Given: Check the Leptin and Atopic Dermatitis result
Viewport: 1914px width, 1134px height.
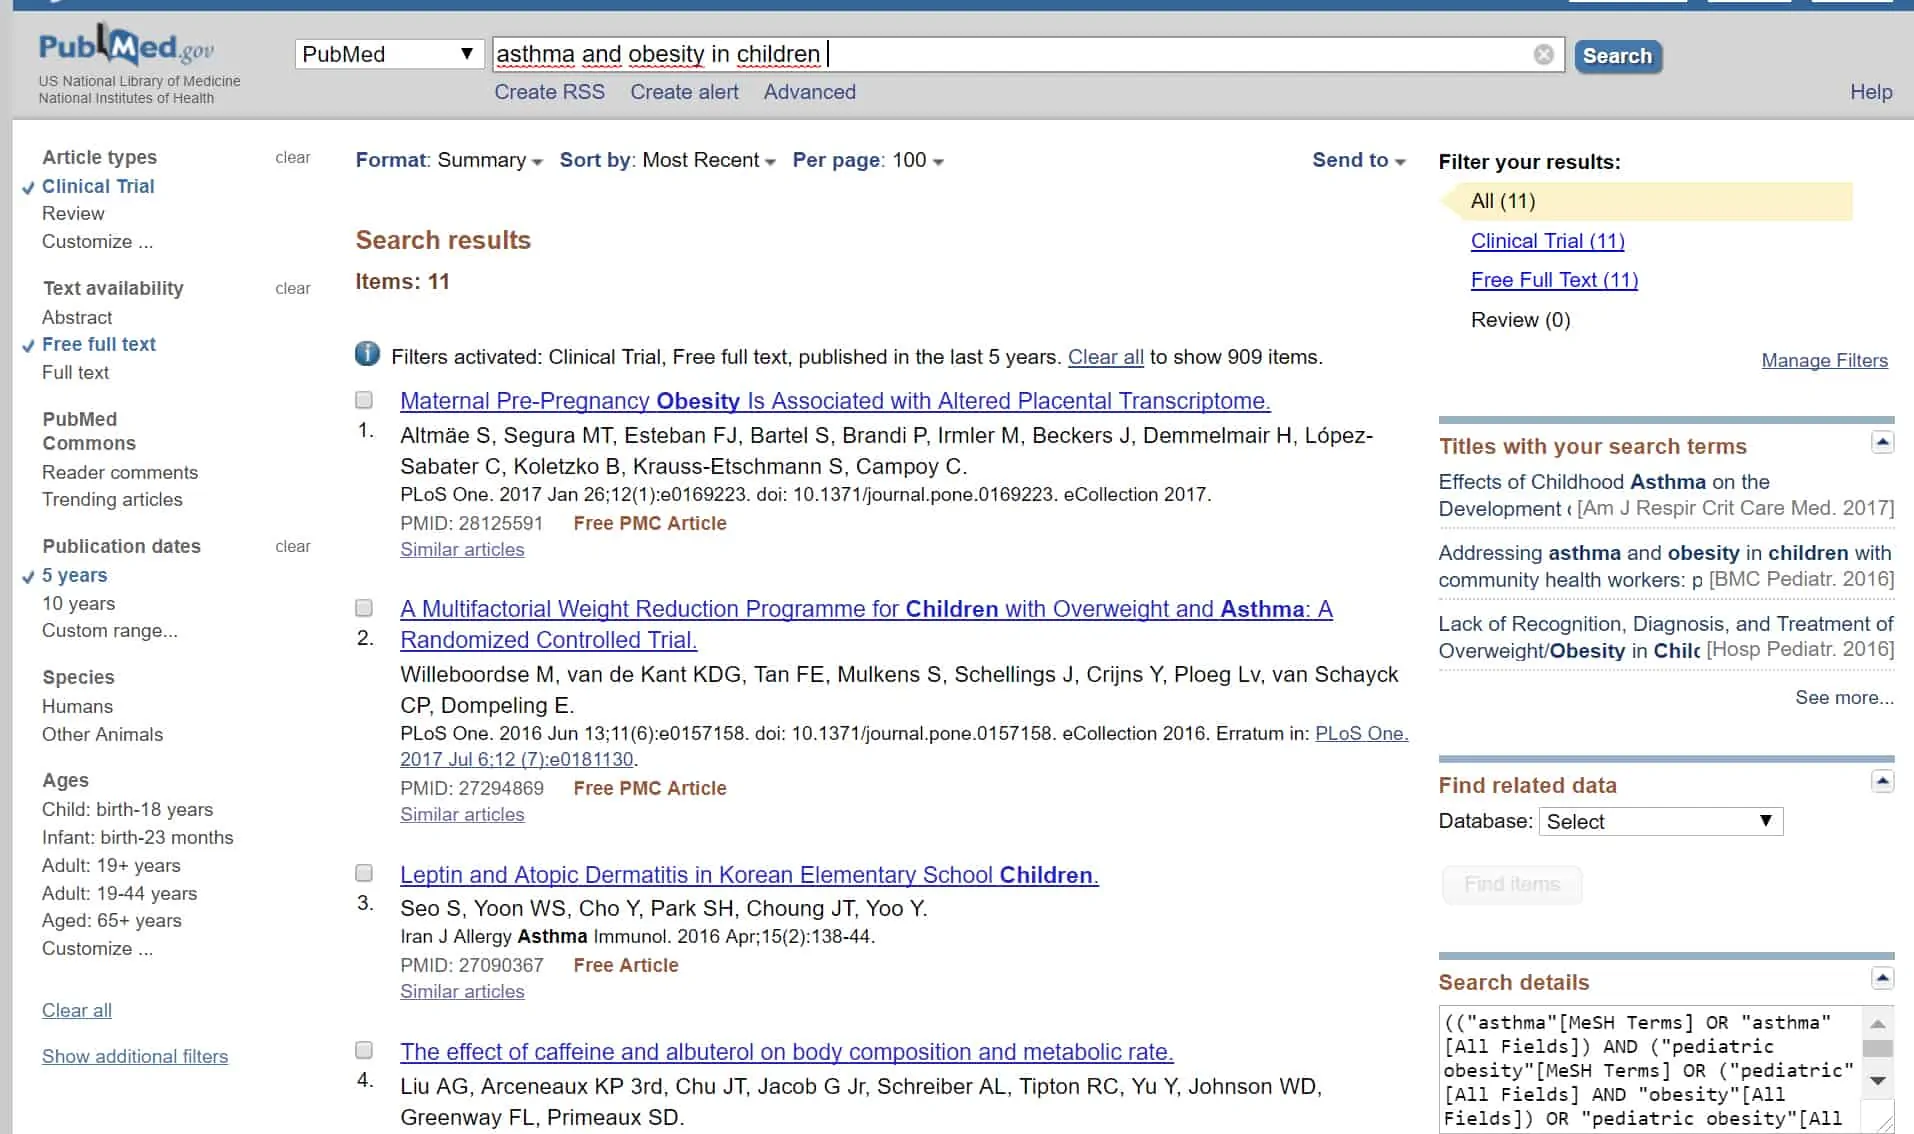Looking at the screenshot, I should [x=364, y=873].
